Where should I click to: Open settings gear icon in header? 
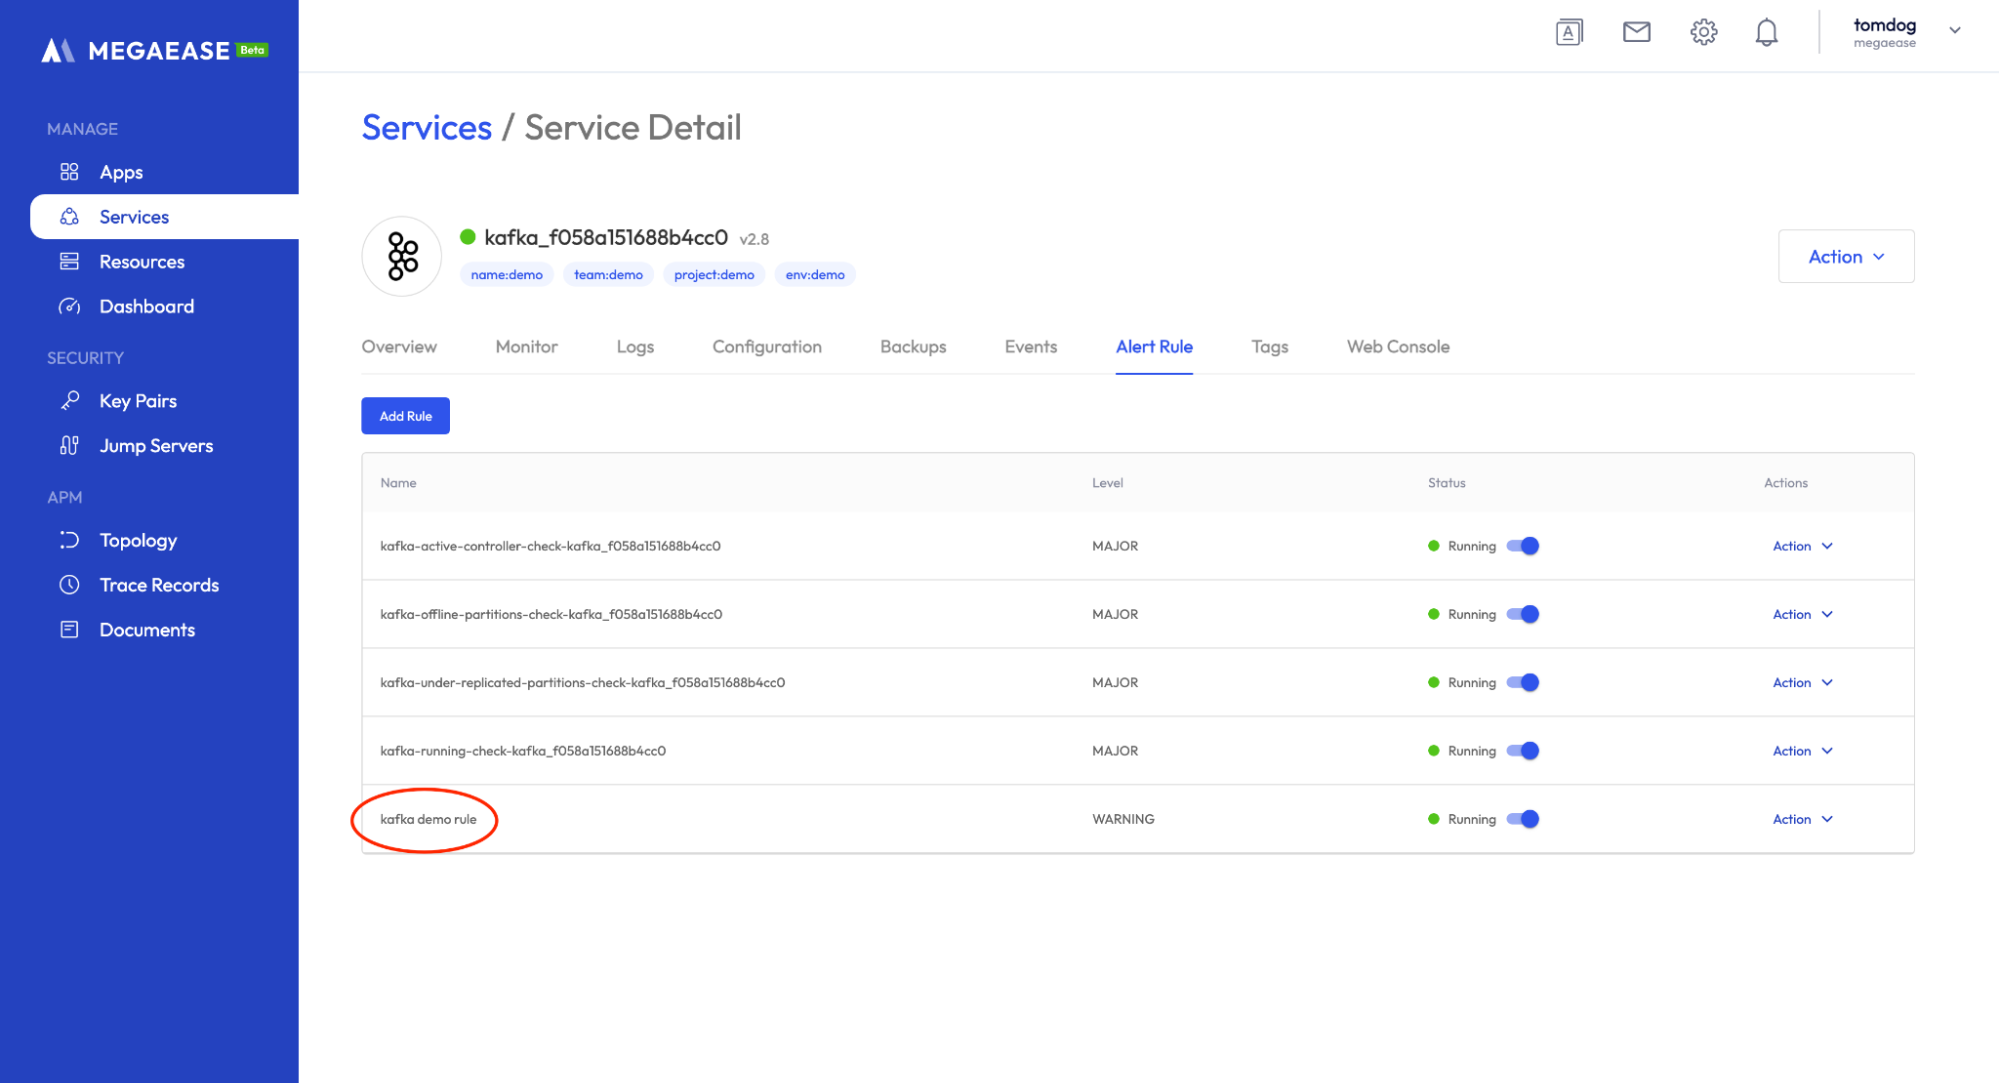coord(1703,32)
